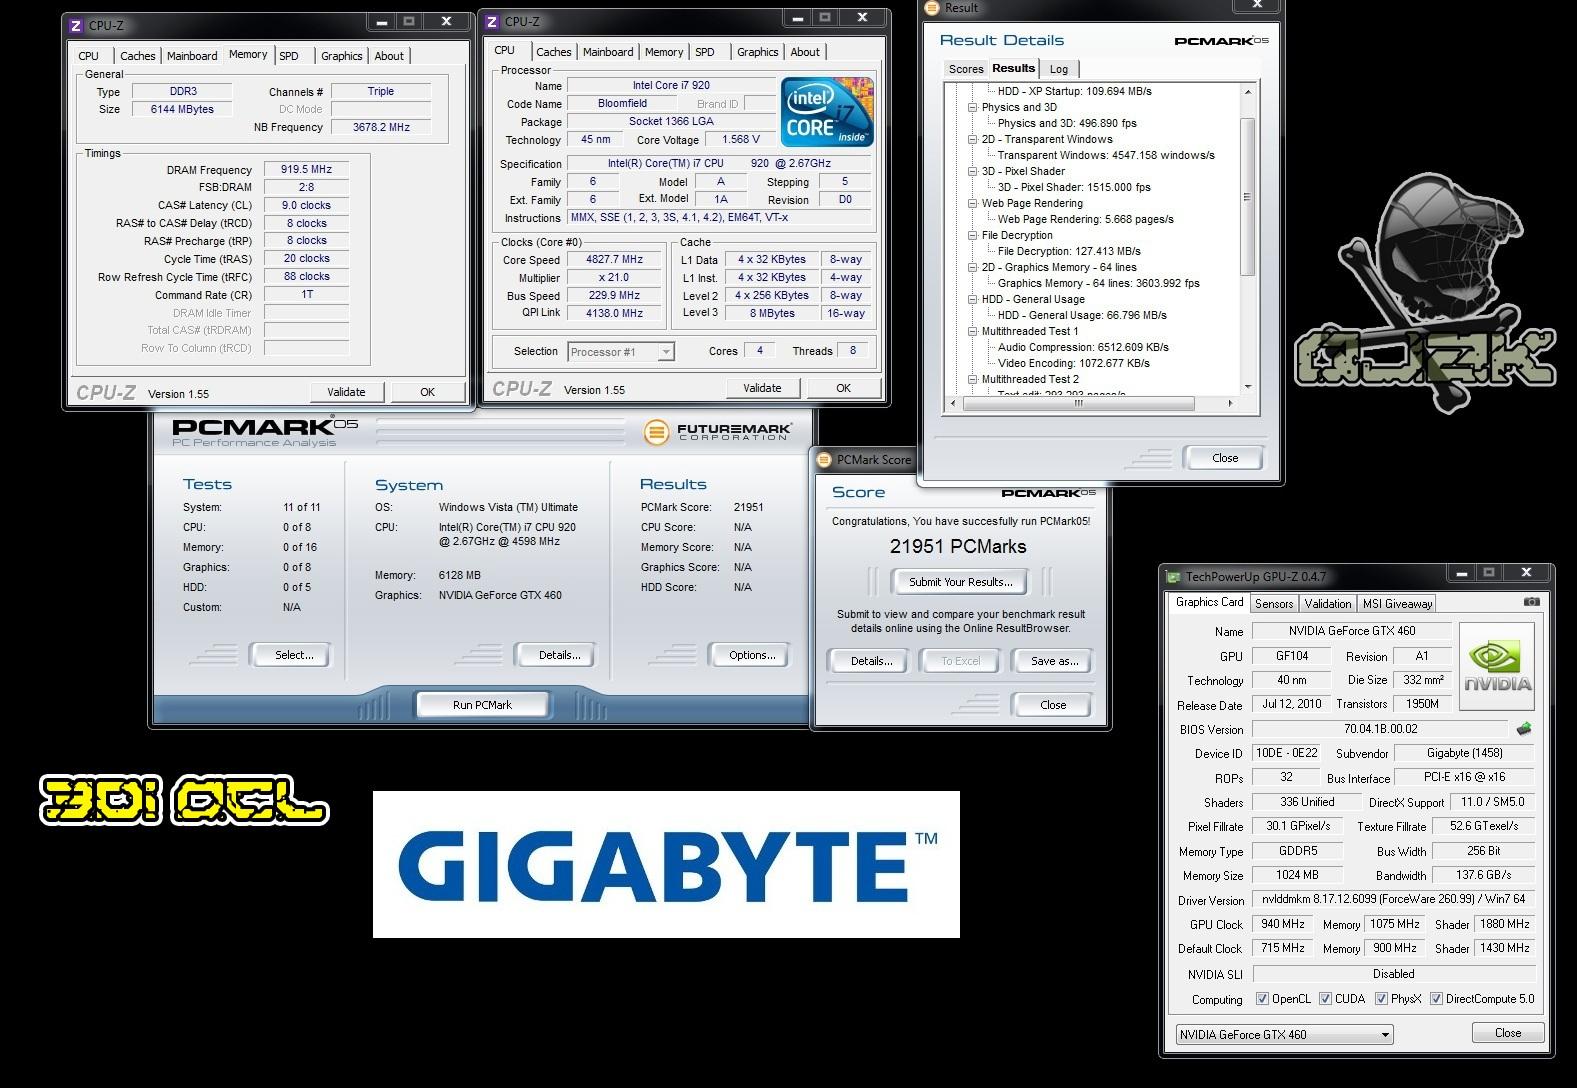Click the Futuremark Corporation logo
This screenshot has height=1088, width=1577.
coord(718,432)
